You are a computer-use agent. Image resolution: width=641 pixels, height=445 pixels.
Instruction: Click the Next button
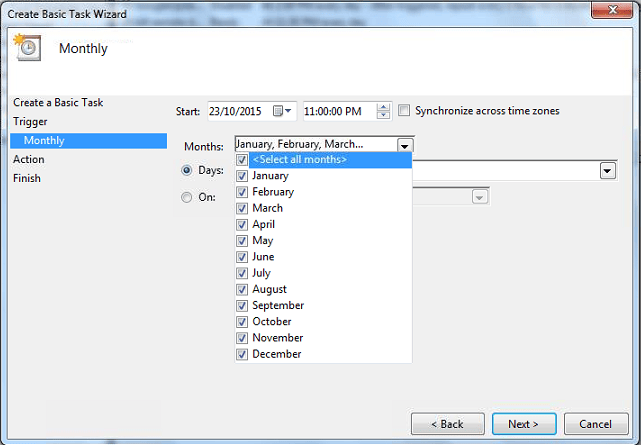(x=524, y=424)
